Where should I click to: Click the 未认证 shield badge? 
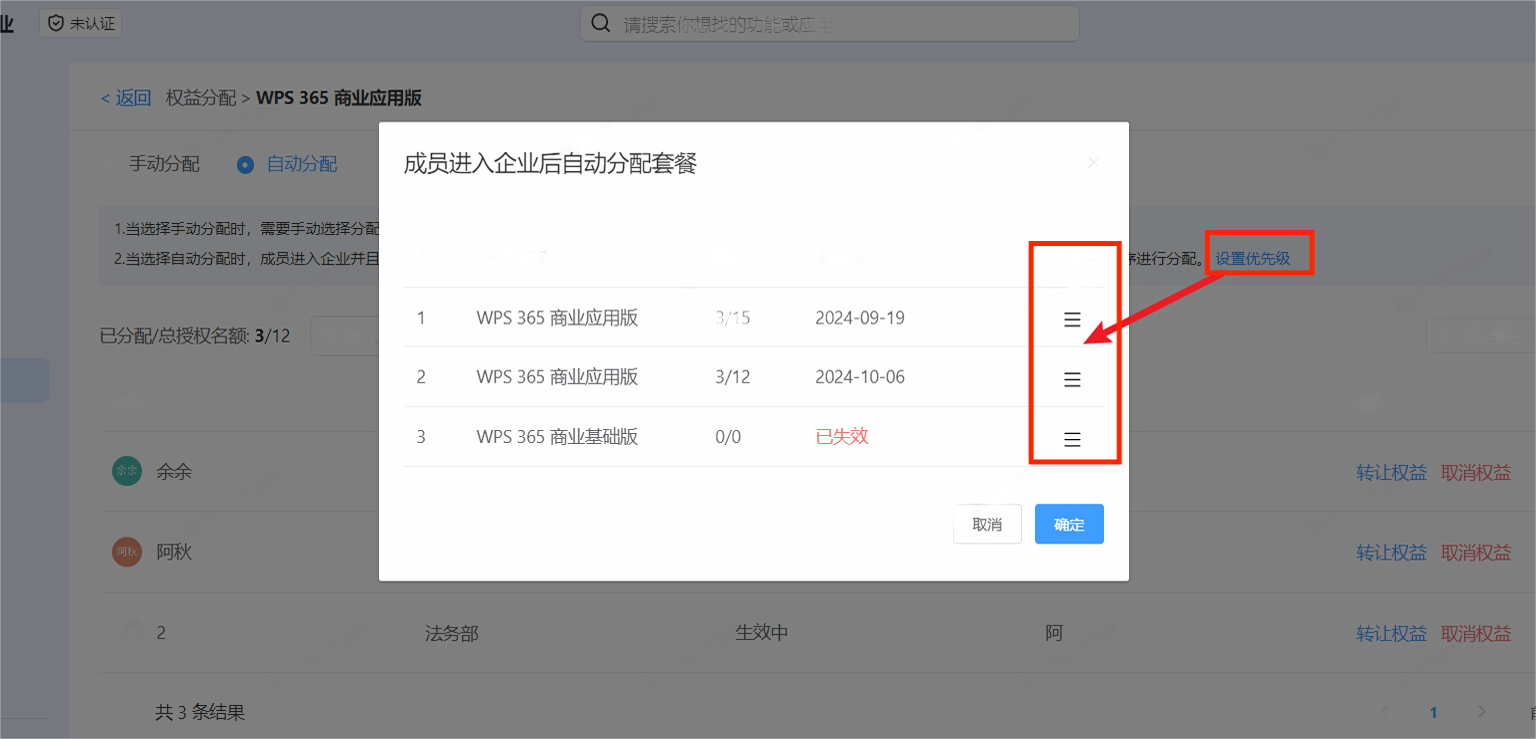click(x=81, y=23)
